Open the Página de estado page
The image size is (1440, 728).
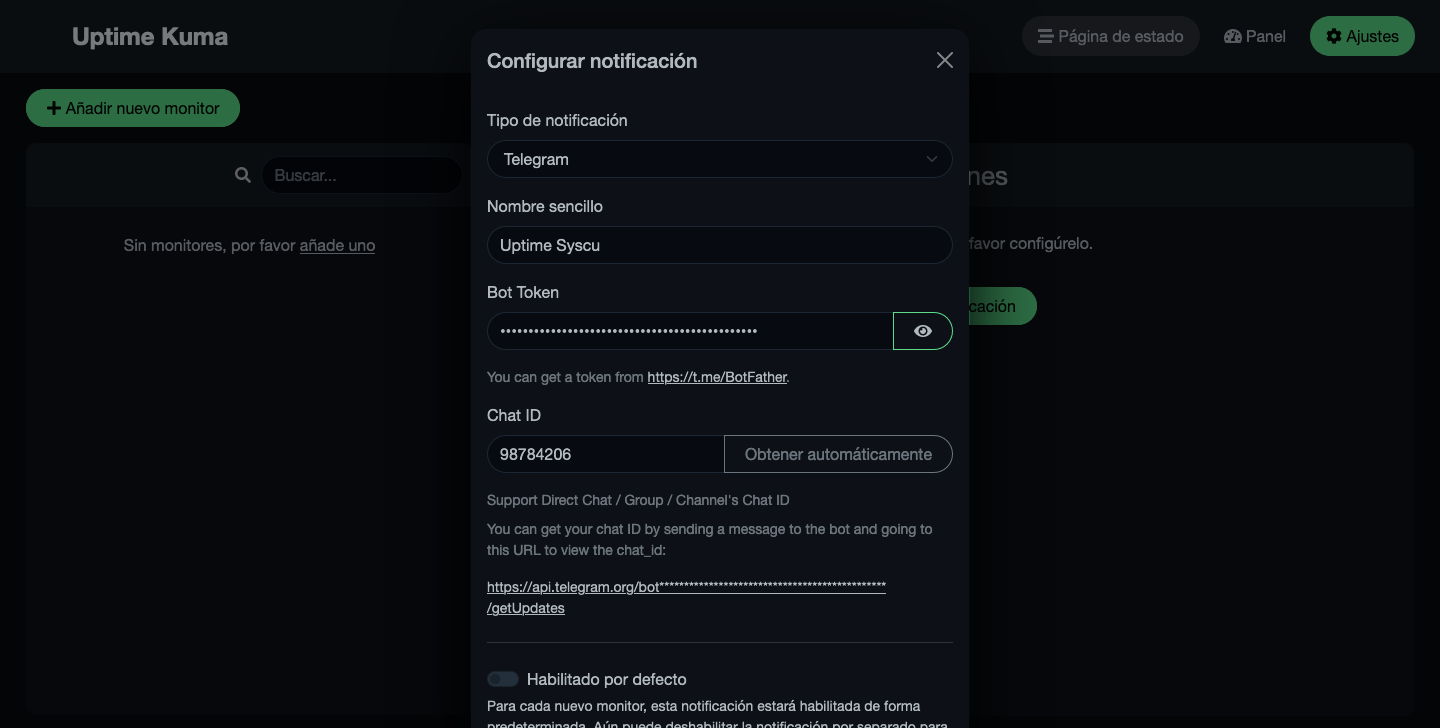[x=1111, y=36]
